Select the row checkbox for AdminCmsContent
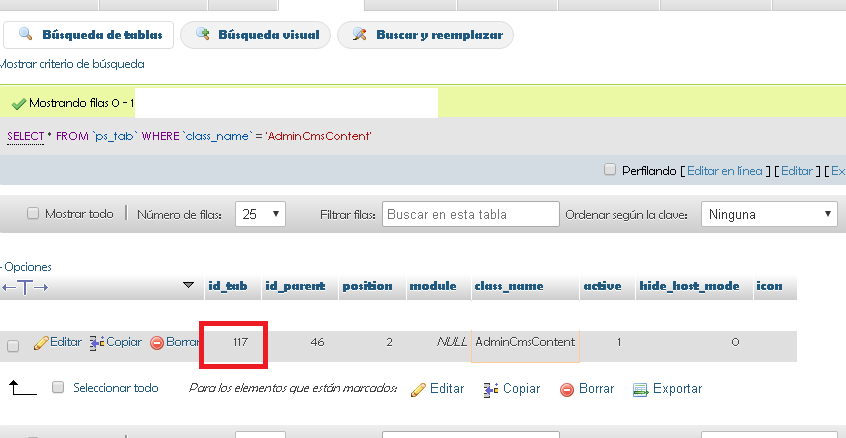 click(x=13, y=346)
